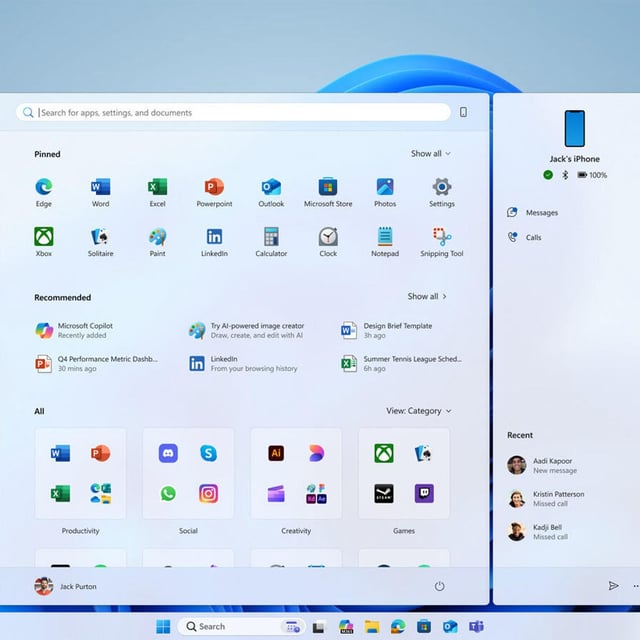Open Messages in the phone panel

(x=532, y=212)
